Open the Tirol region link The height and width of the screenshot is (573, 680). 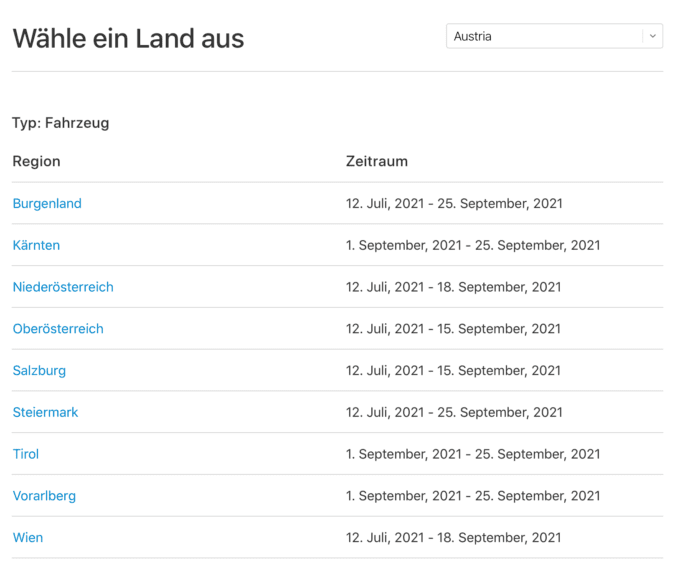pos(26,454)
